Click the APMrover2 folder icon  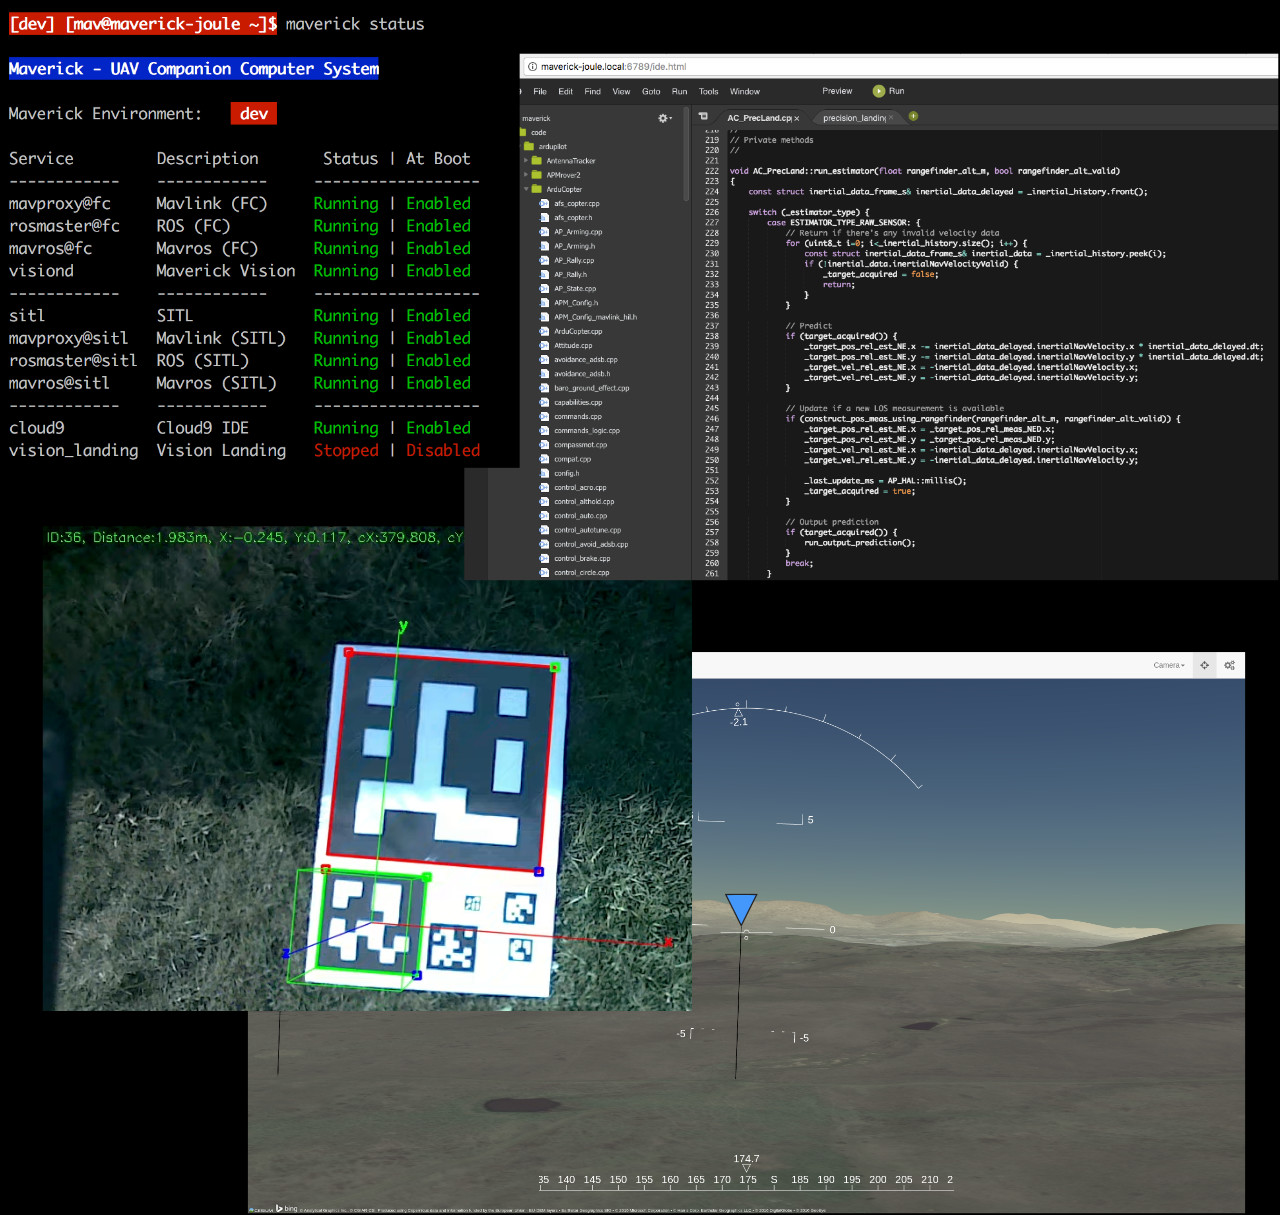click(x=537, y=175)
